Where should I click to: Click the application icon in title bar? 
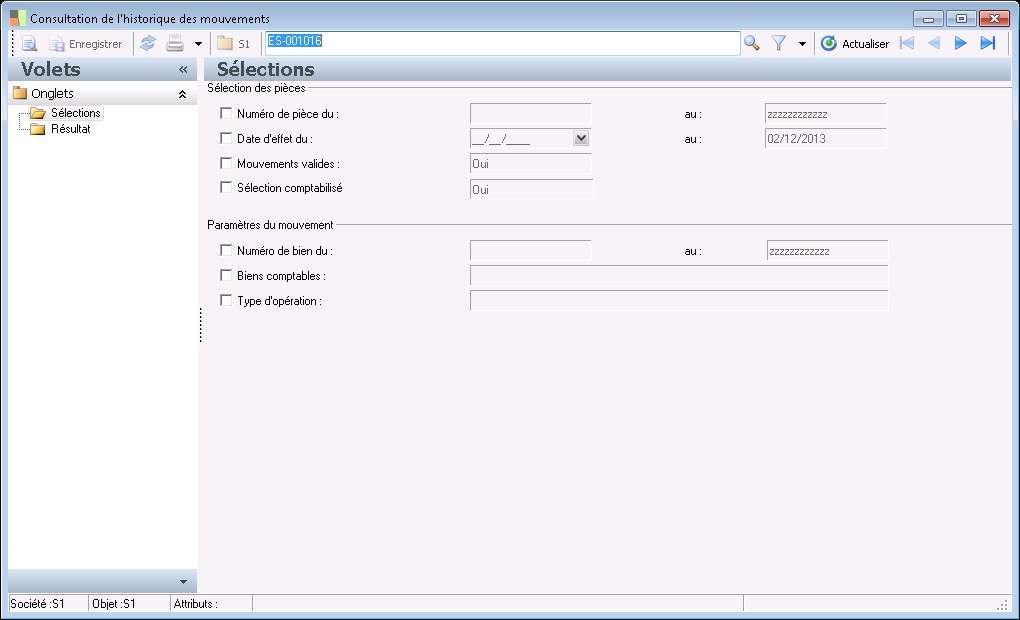18,18
